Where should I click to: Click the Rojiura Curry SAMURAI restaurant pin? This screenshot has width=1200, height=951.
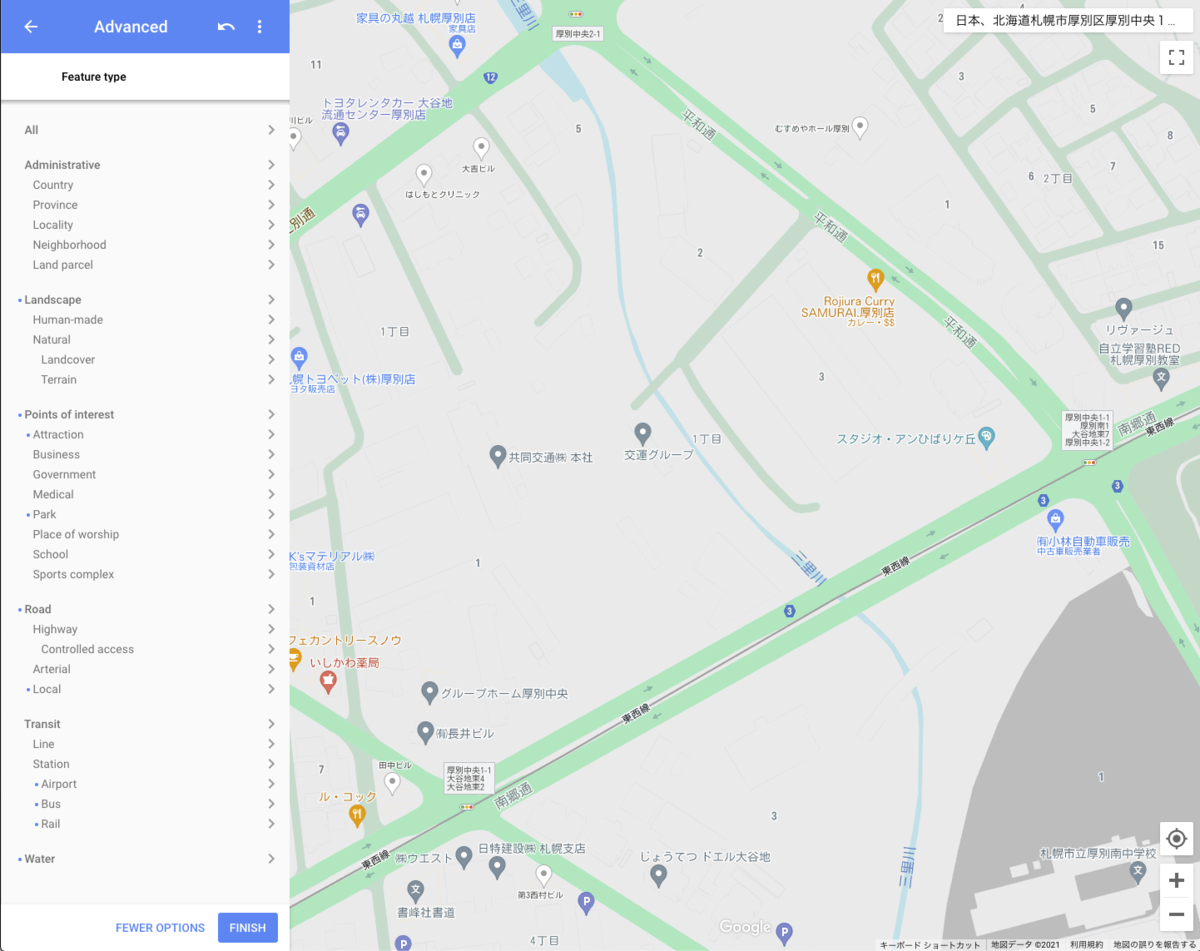click(875, 279)
